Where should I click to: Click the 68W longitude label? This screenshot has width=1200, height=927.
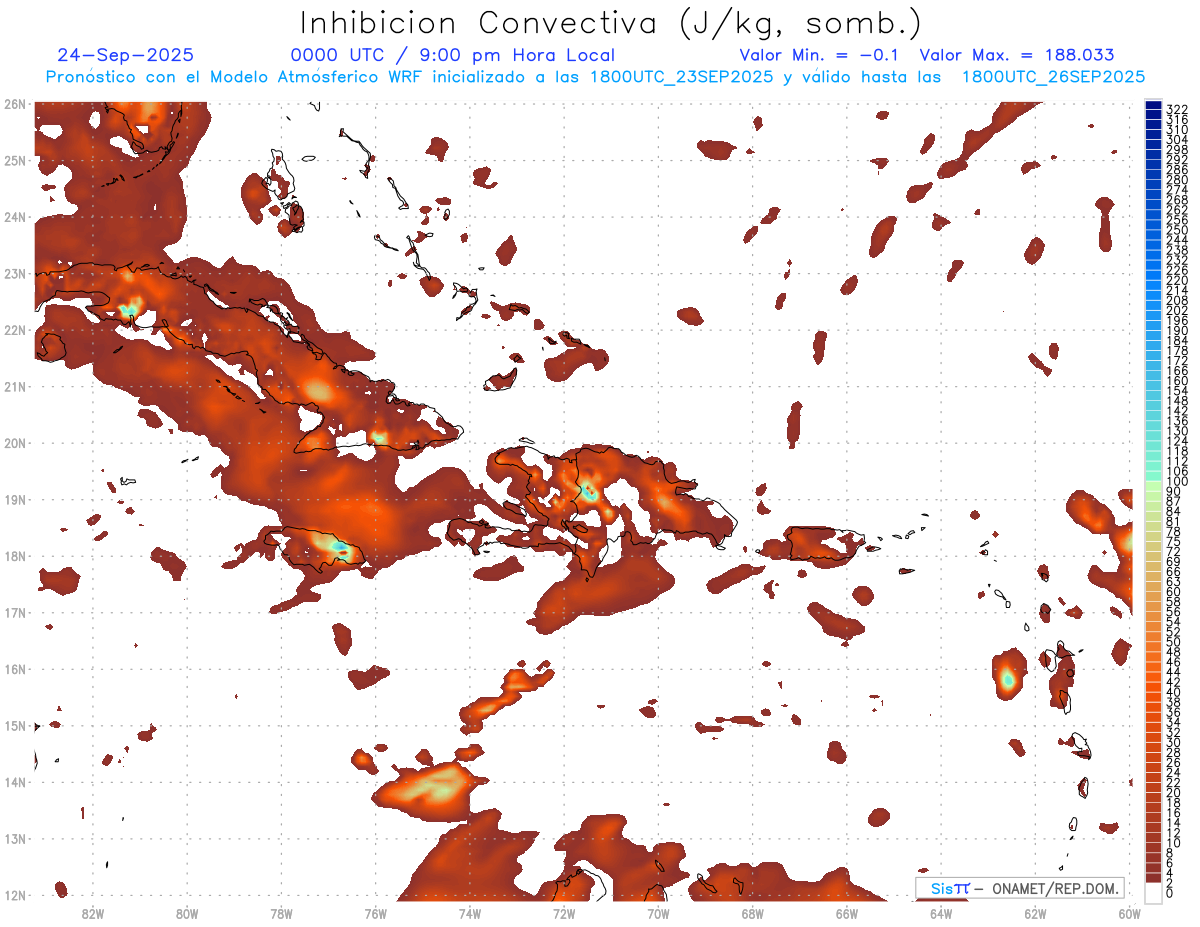tap(752, 913)
